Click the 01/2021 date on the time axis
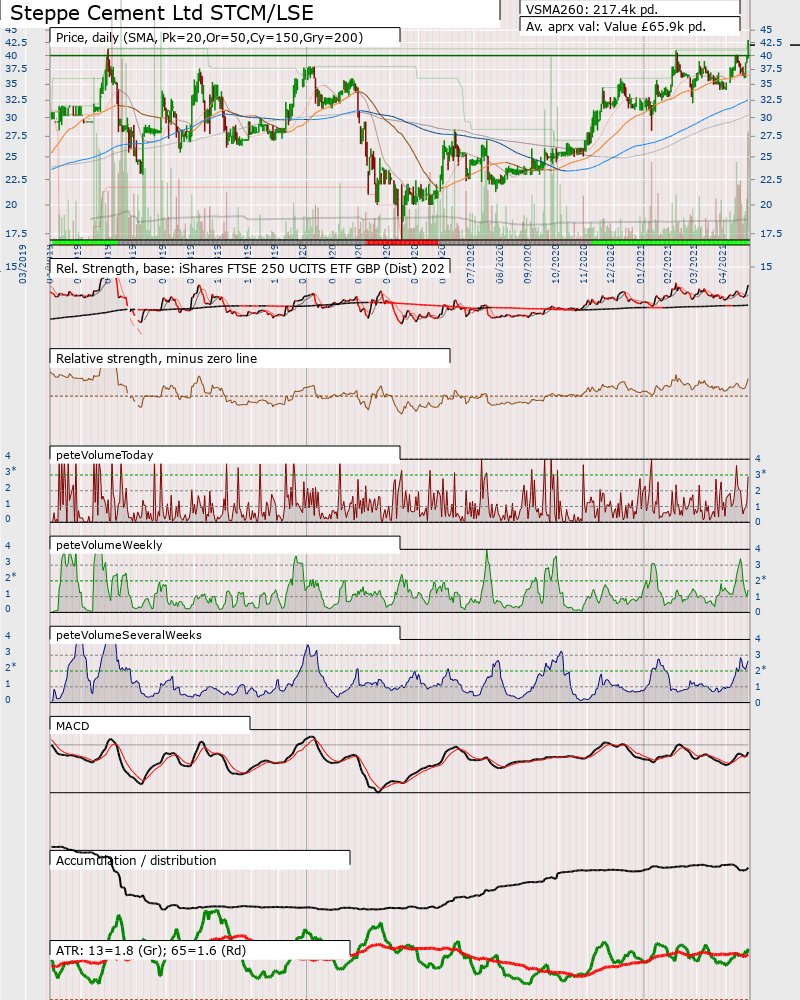This screenshot has width=800, height=1000. coord(640,264)
